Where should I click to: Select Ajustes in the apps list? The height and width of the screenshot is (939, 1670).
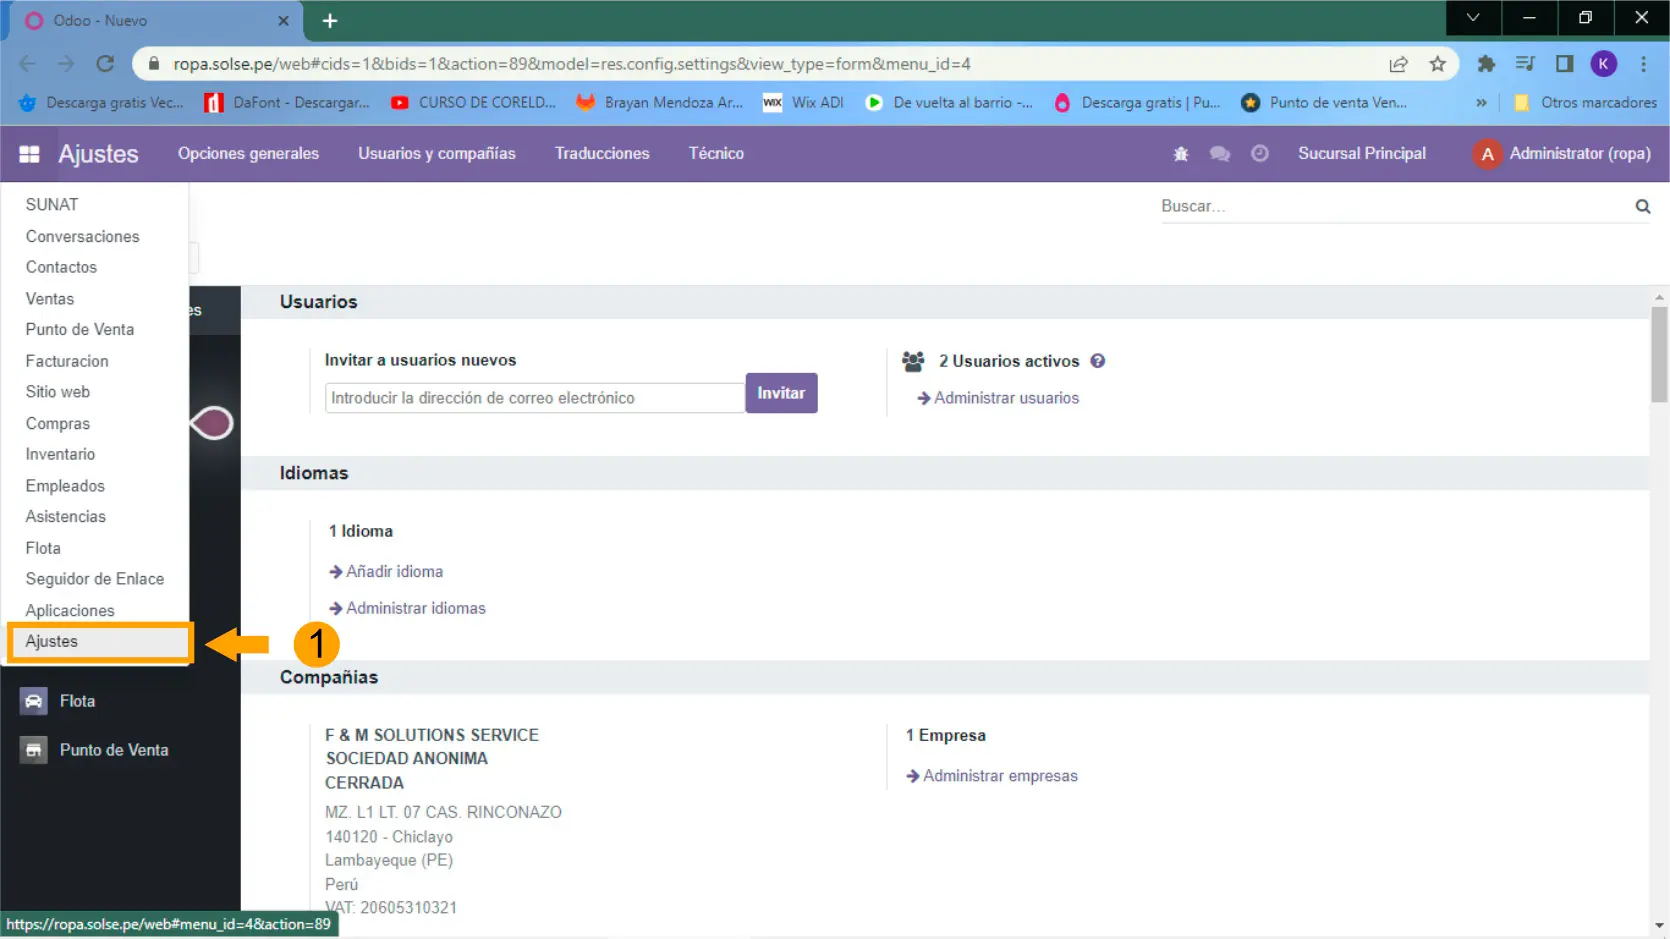point(52,642)
